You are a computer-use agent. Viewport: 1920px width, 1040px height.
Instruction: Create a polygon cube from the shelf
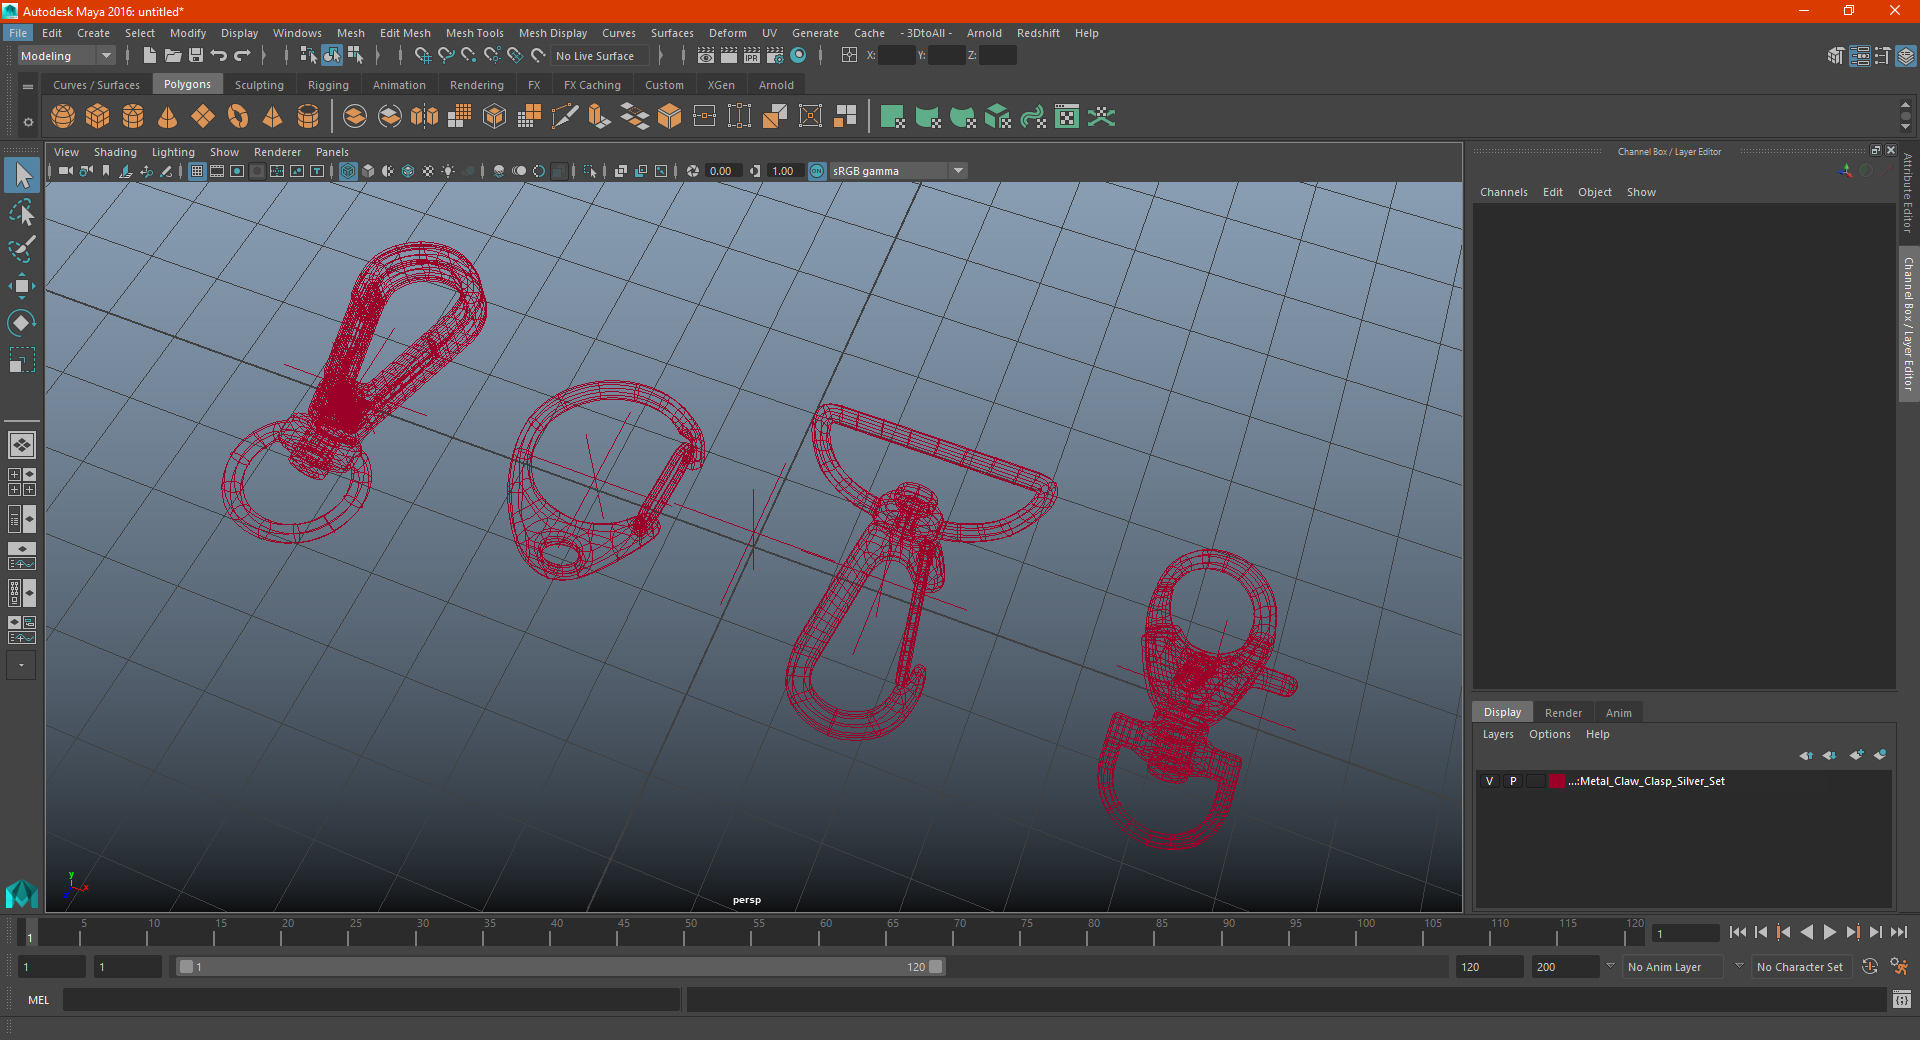click(98, 117)
